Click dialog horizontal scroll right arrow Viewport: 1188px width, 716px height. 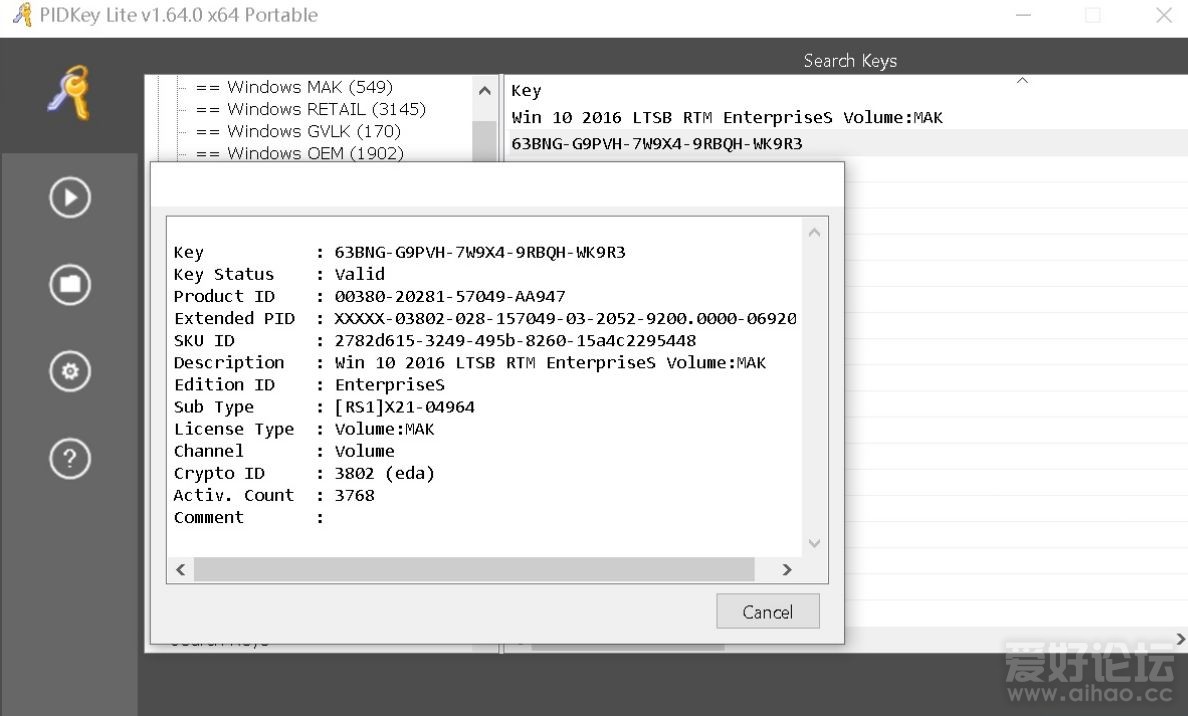click(x=786, y=570)
